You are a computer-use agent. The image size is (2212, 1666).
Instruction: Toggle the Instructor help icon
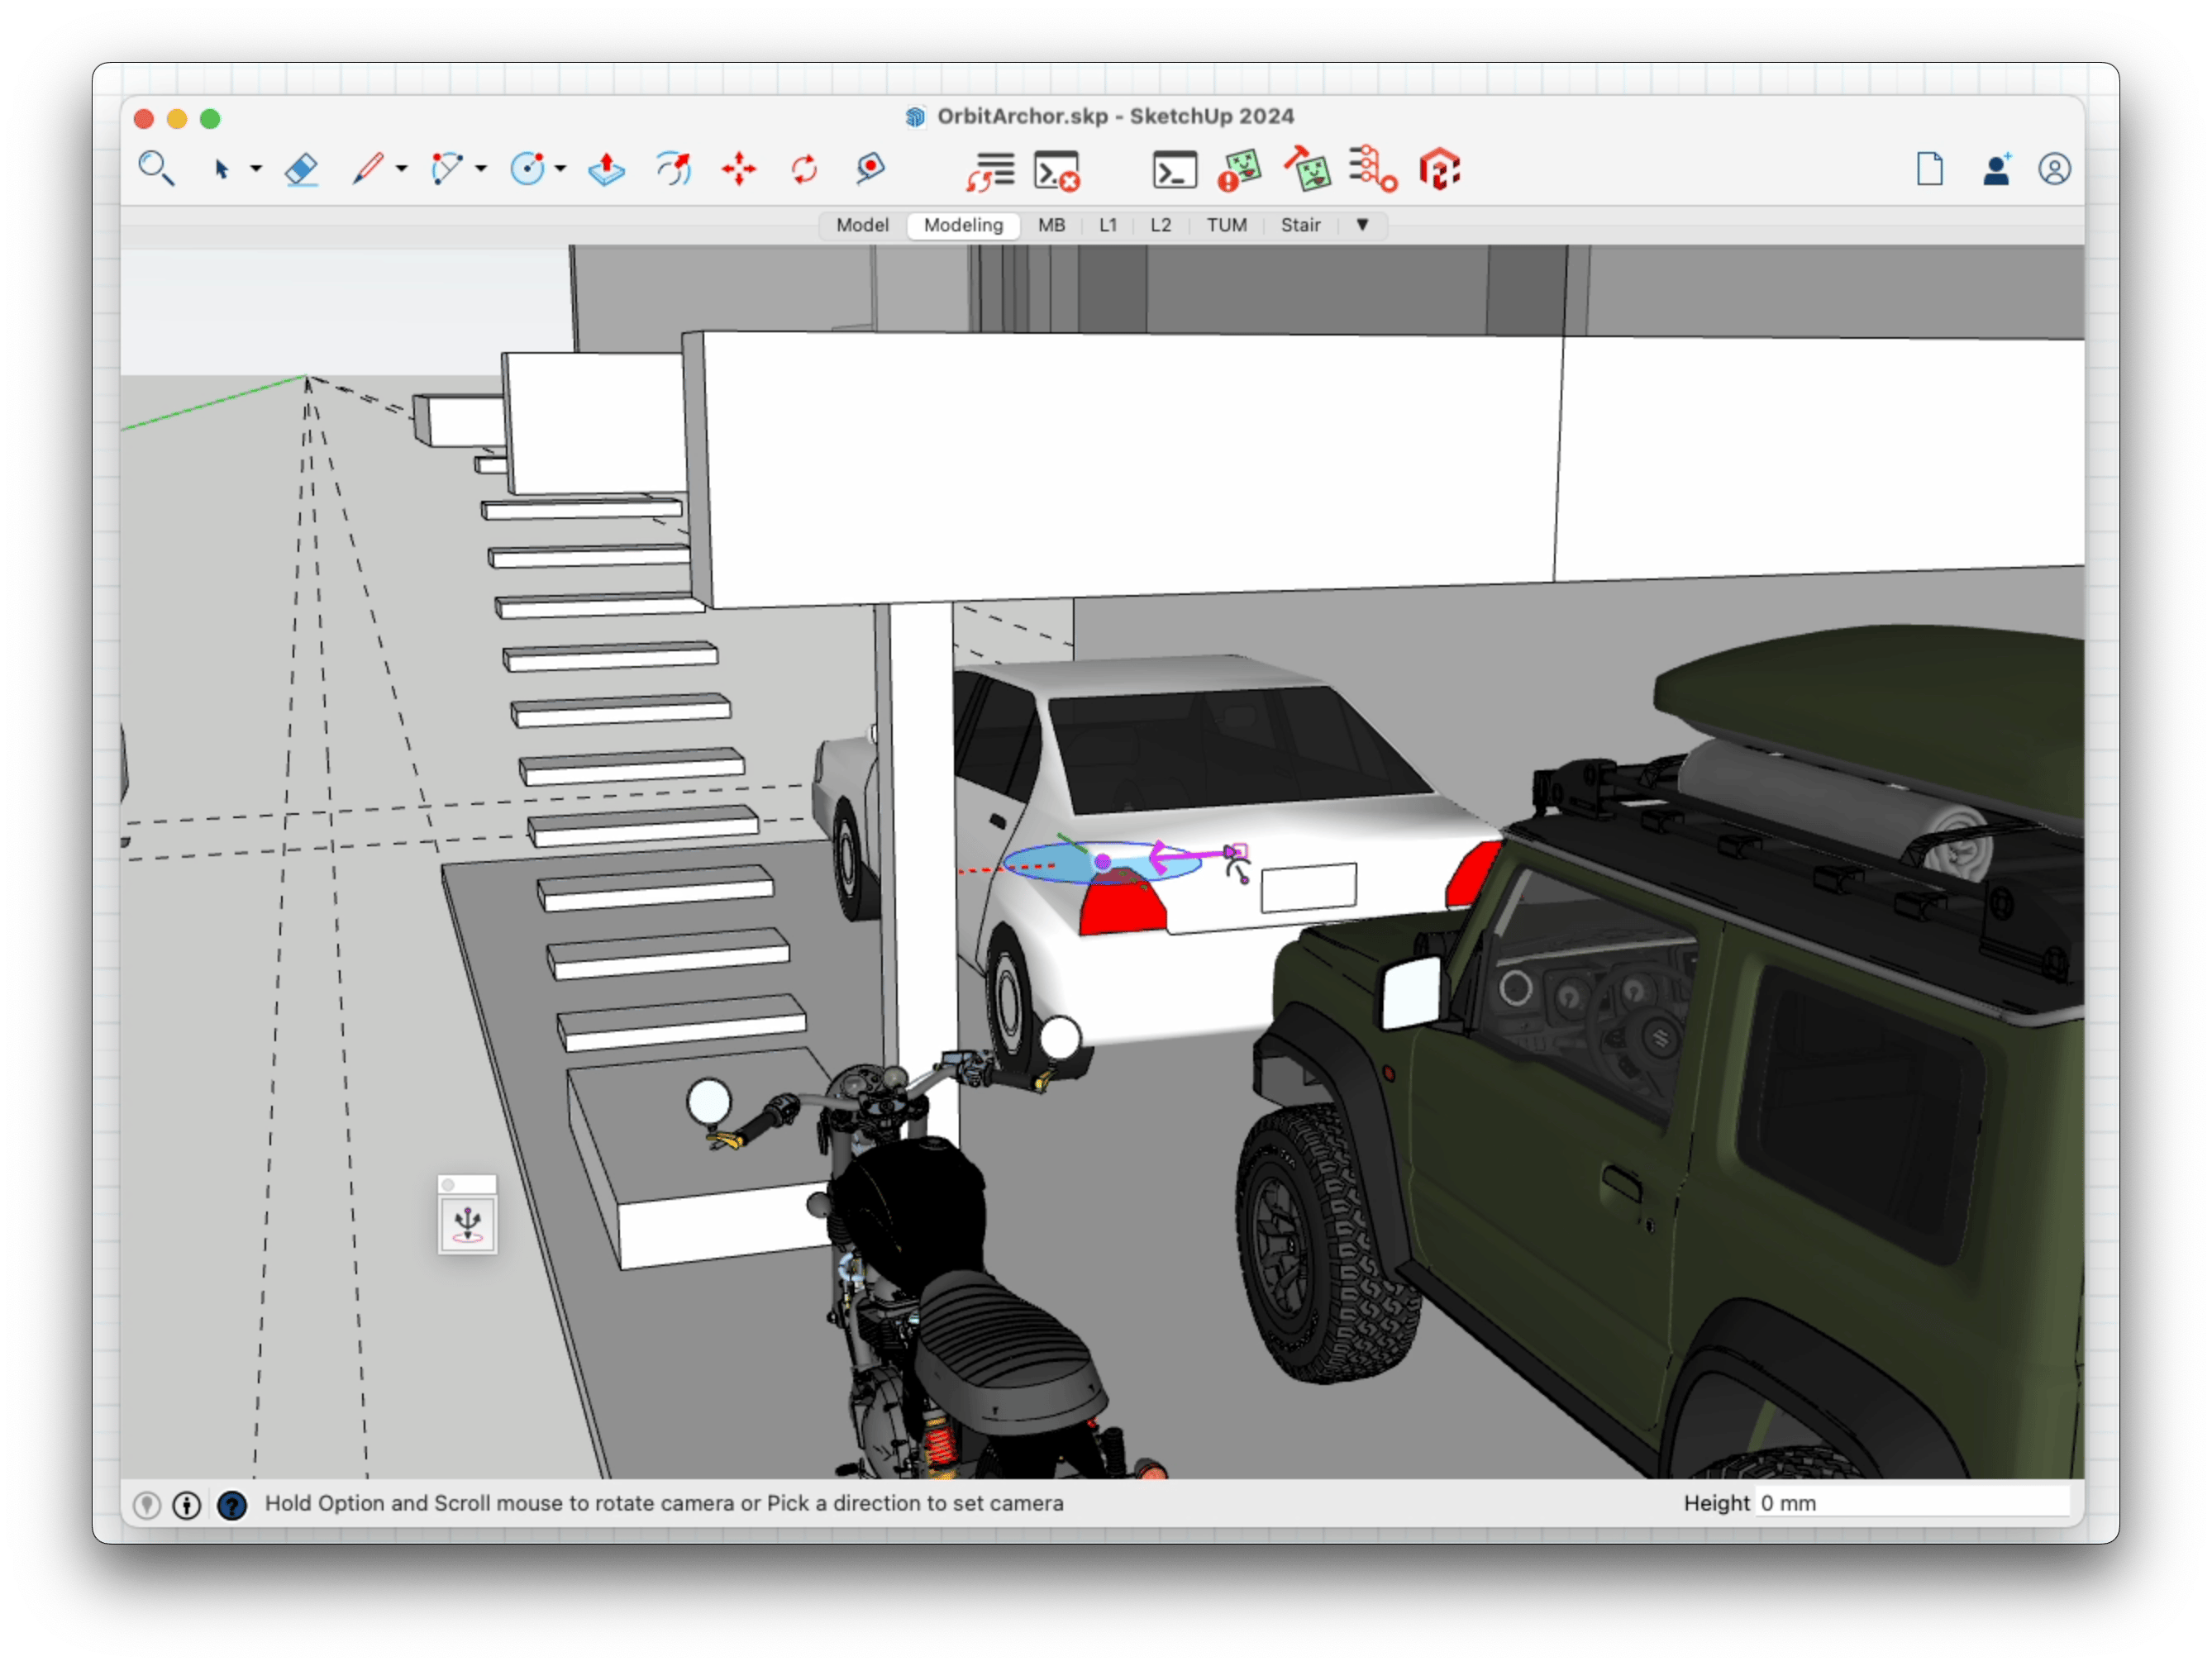232,1504
